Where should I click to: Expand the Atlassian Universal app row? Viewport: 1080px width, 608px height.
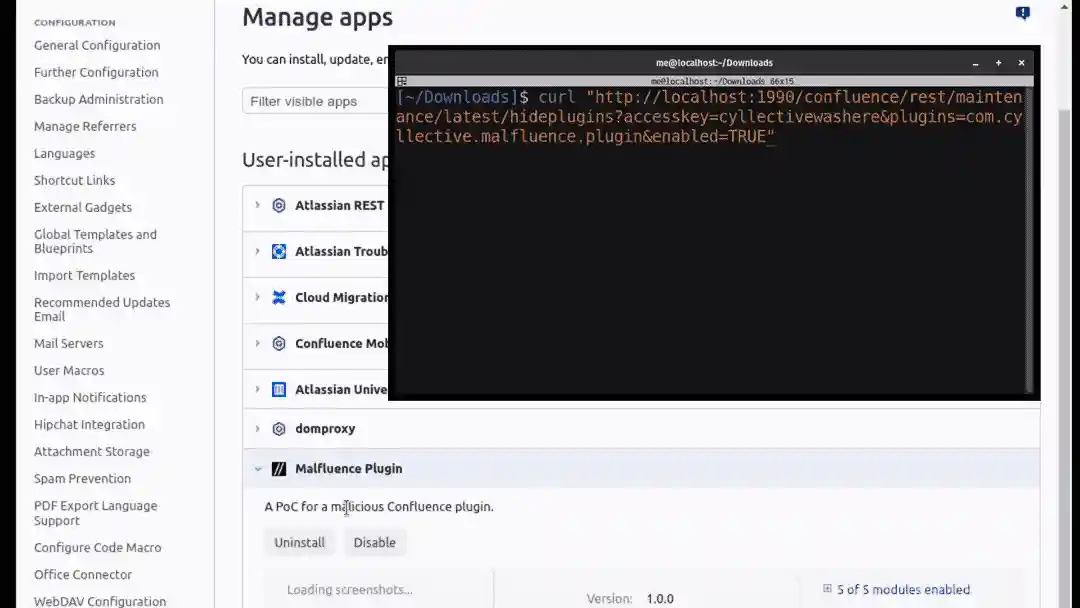258,390
